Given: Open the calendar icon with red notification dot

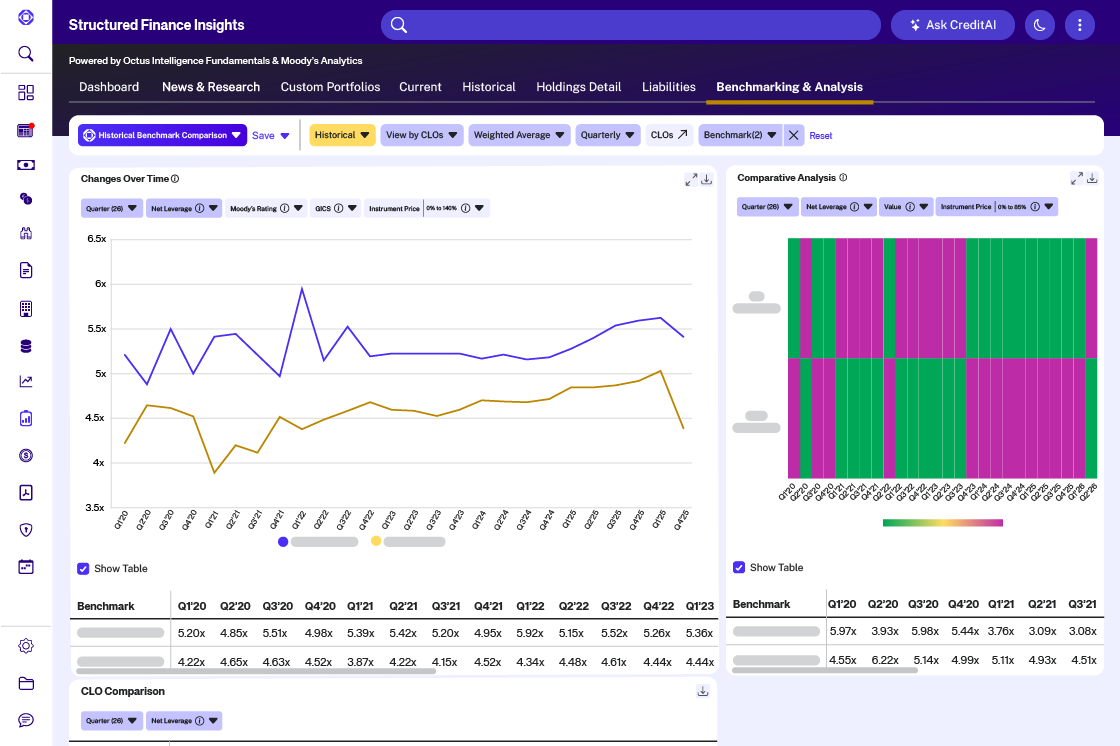Looking at the screenshot, I should 26,130.
